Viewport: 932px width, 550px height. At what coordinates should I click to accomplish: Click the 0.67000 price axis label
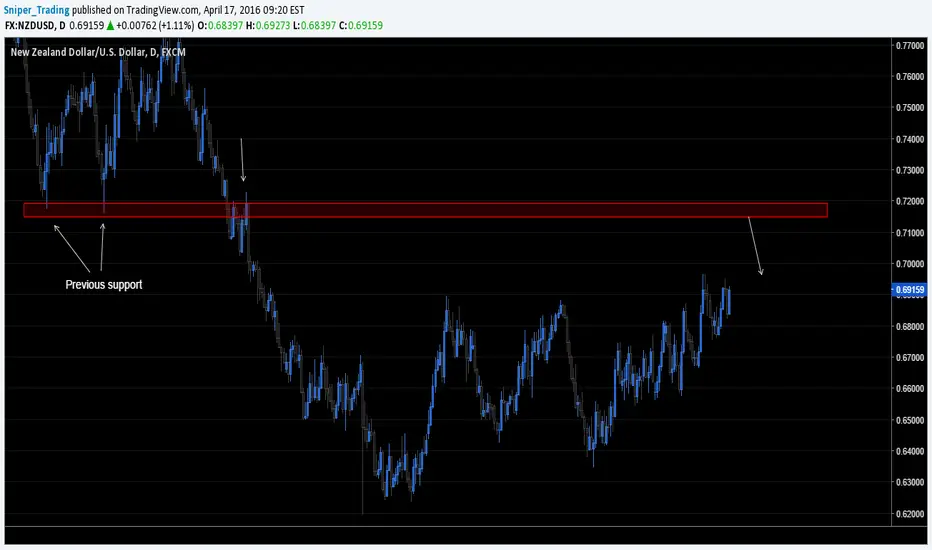pos(910,357)
